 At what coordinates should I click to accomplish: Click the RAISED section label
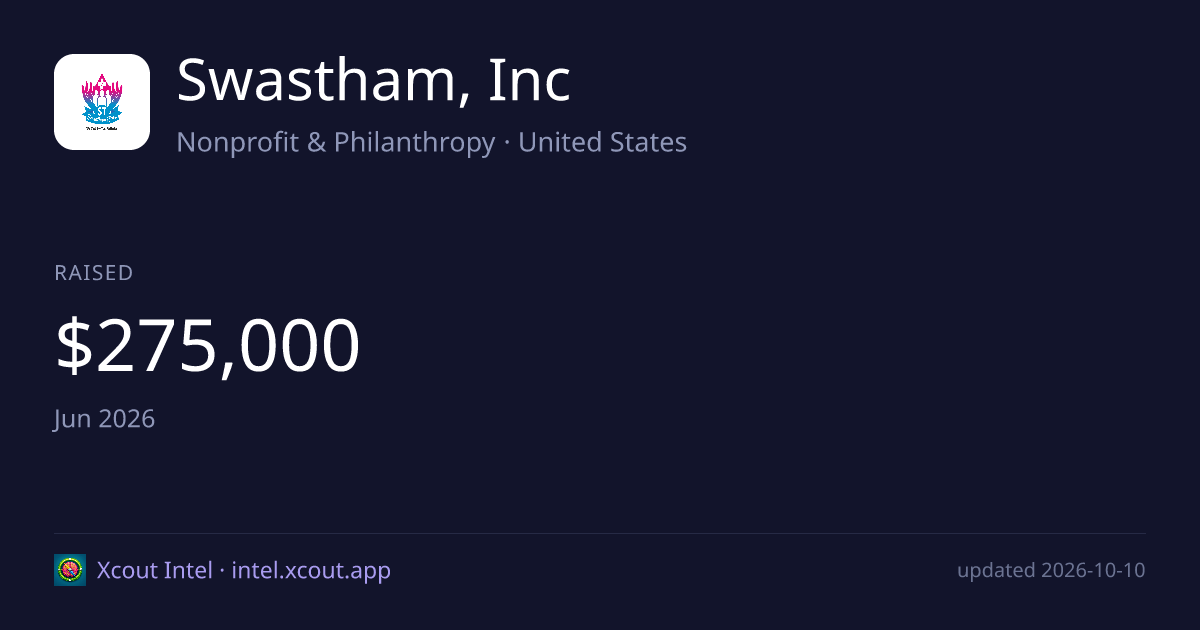point(94,273)
